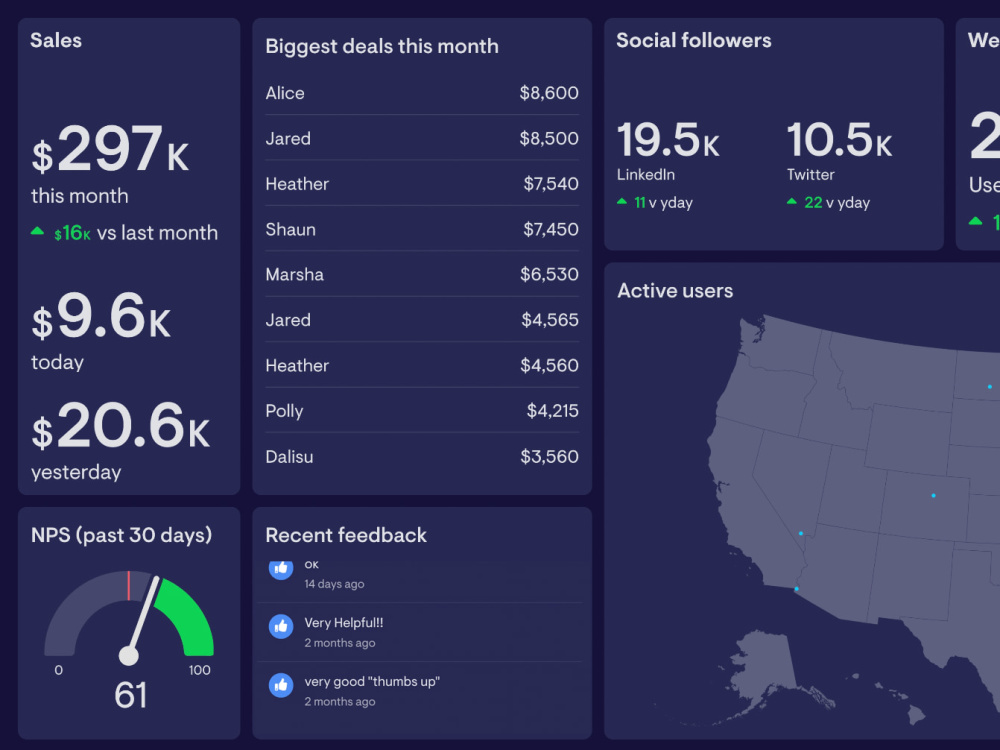The height and width of the screenshot is (750, 1000).
Task: Select Jared's $8,500 deal row
Action: click(x=422, y=138)
